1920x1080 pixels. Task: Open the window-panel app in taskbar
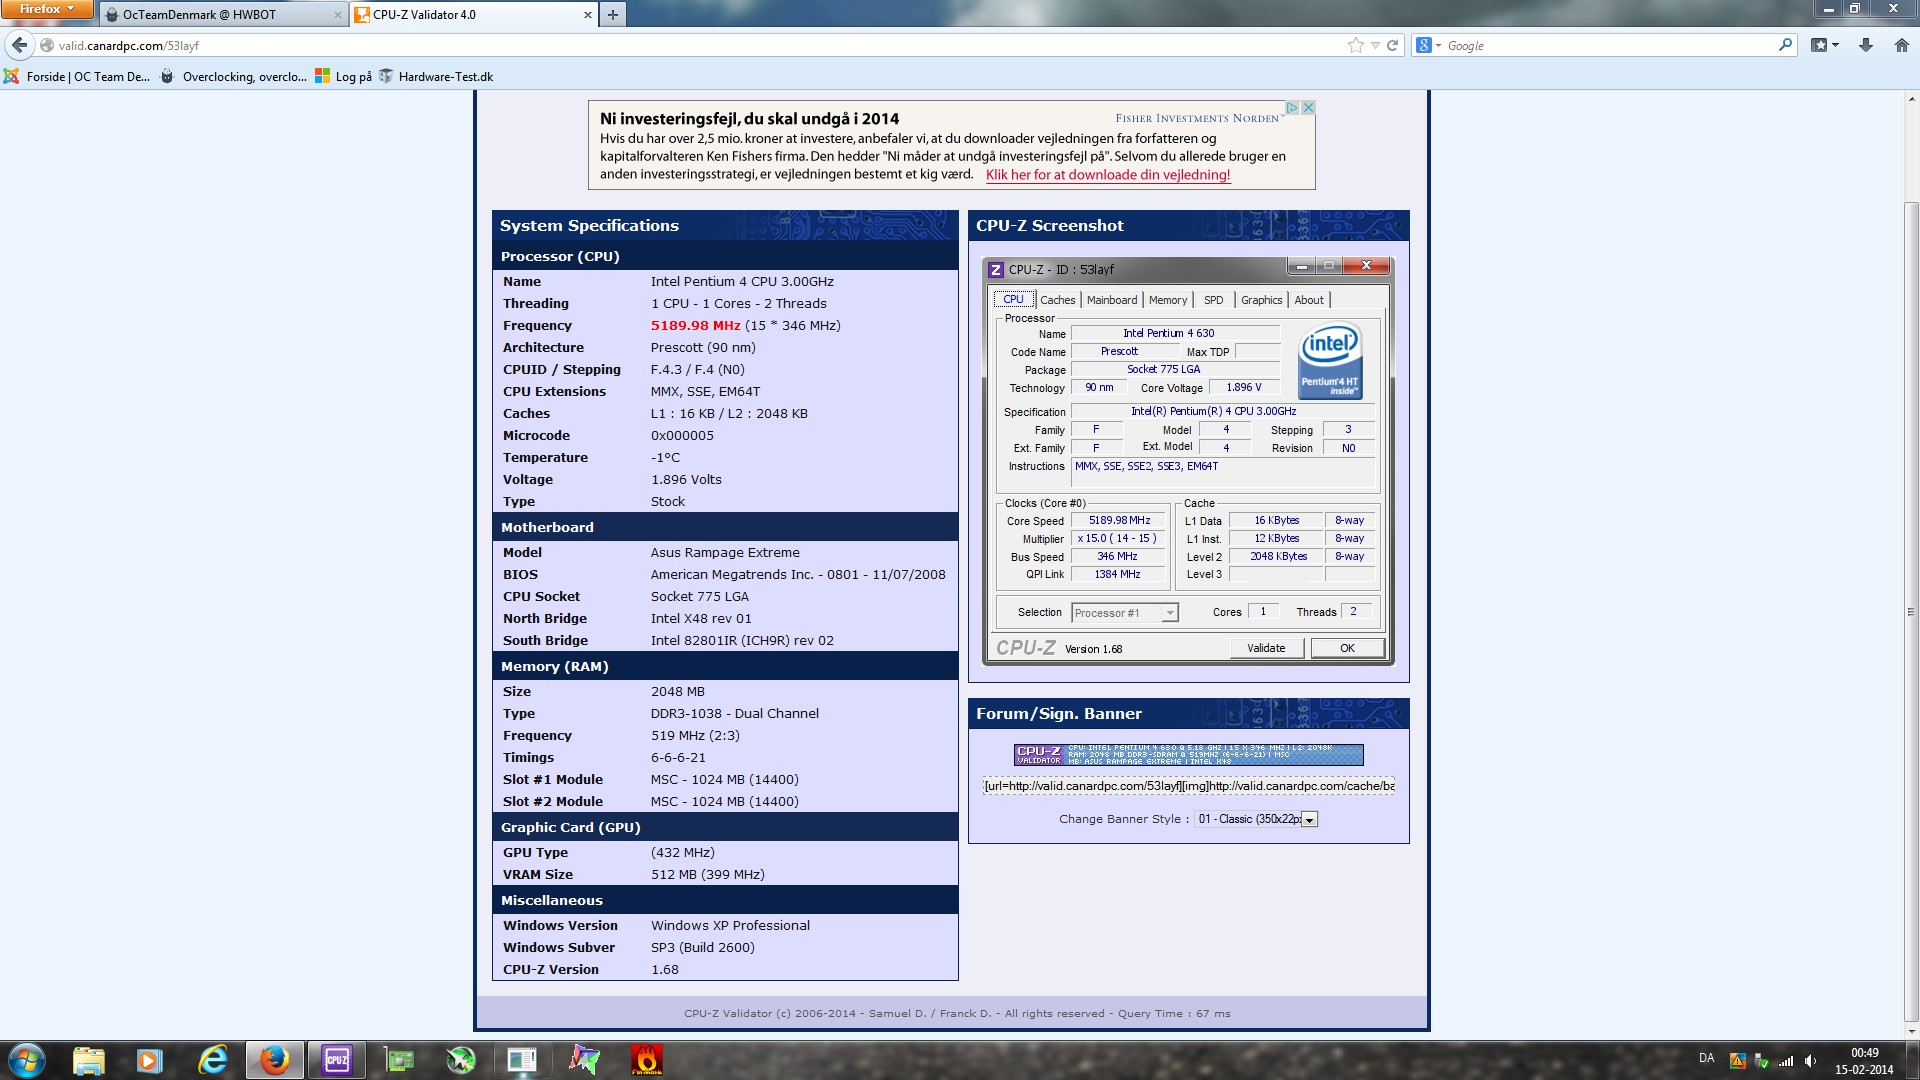click(x=522, y=1060)
